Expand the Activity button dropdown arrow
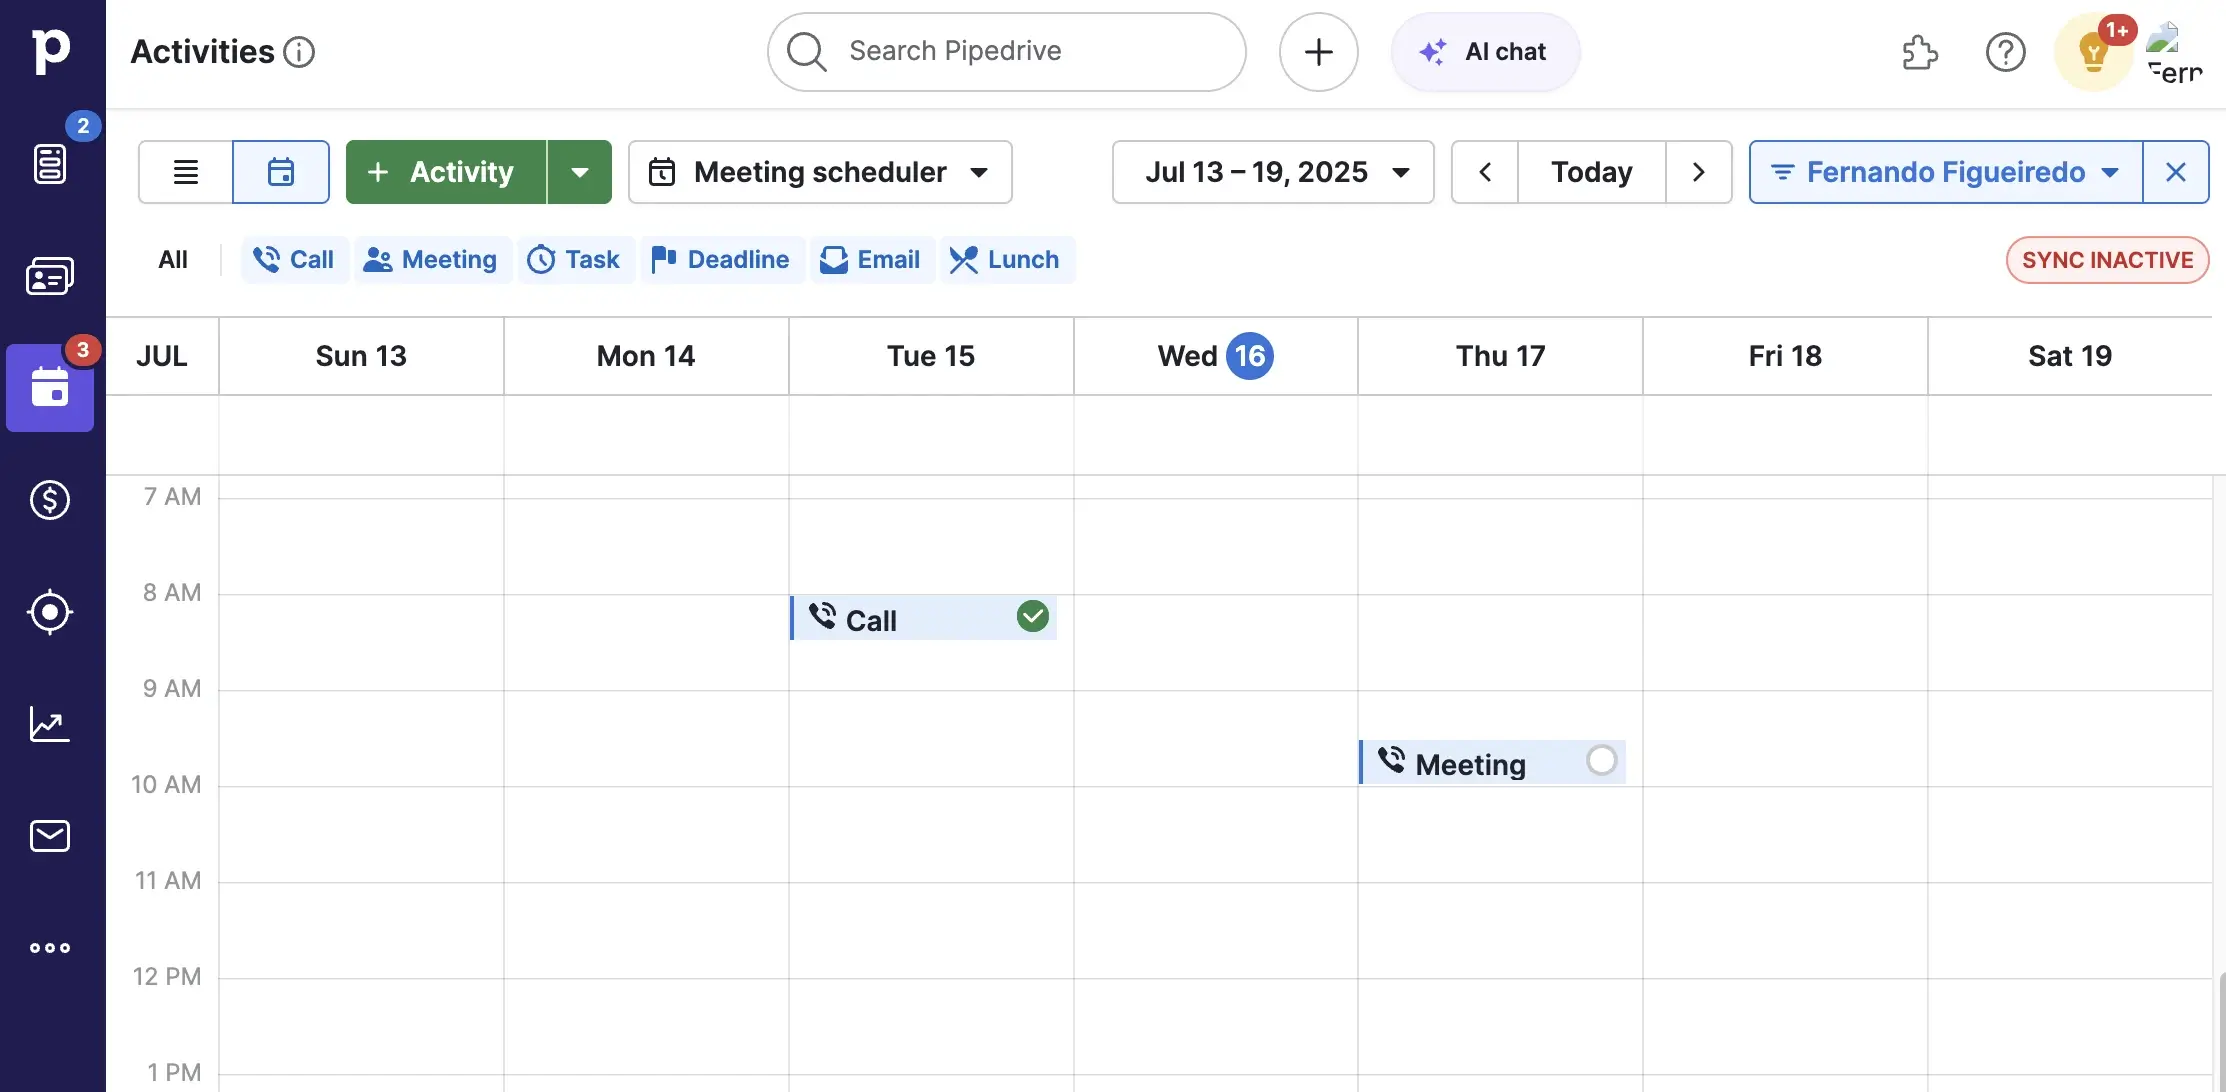Viewport: 2226px width, 1092px height. (x=580, y=172)
